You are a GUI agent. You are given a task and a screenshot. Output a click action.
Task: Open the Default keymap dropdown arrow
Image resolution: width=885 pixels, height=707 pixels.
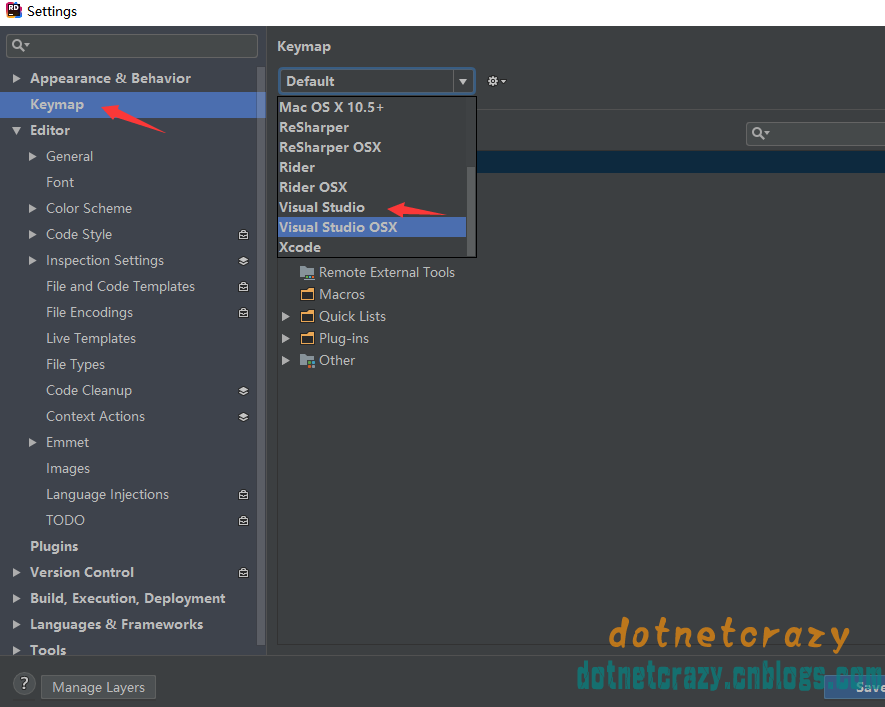(x=463, y=81)
